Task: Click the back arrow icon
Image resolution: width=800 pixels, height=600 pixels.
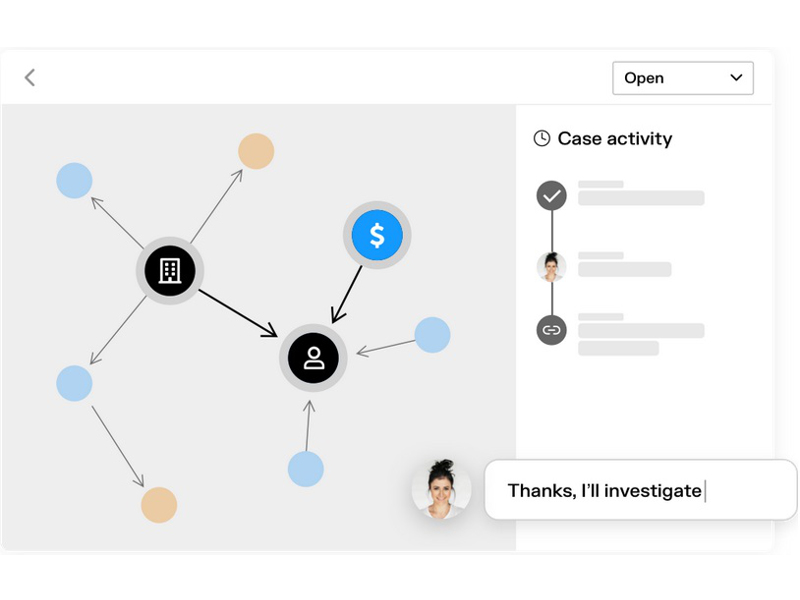Action: click(30, 77)
